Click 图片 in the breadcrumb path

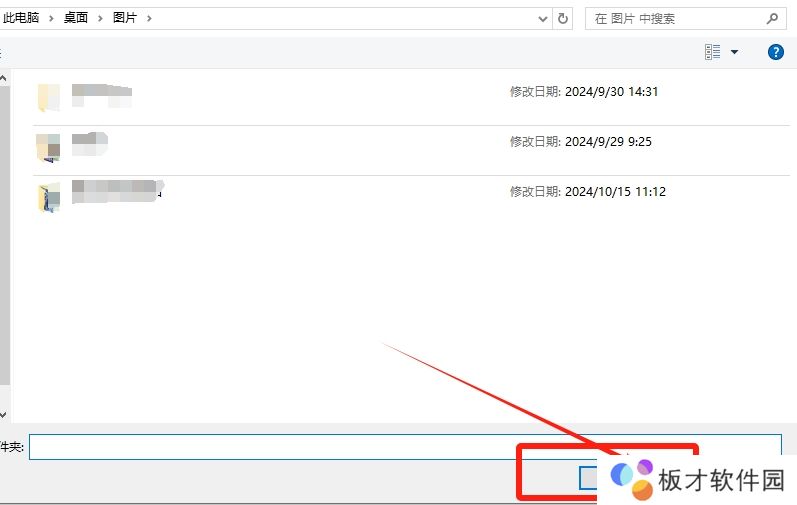click(x=126, y=18)
